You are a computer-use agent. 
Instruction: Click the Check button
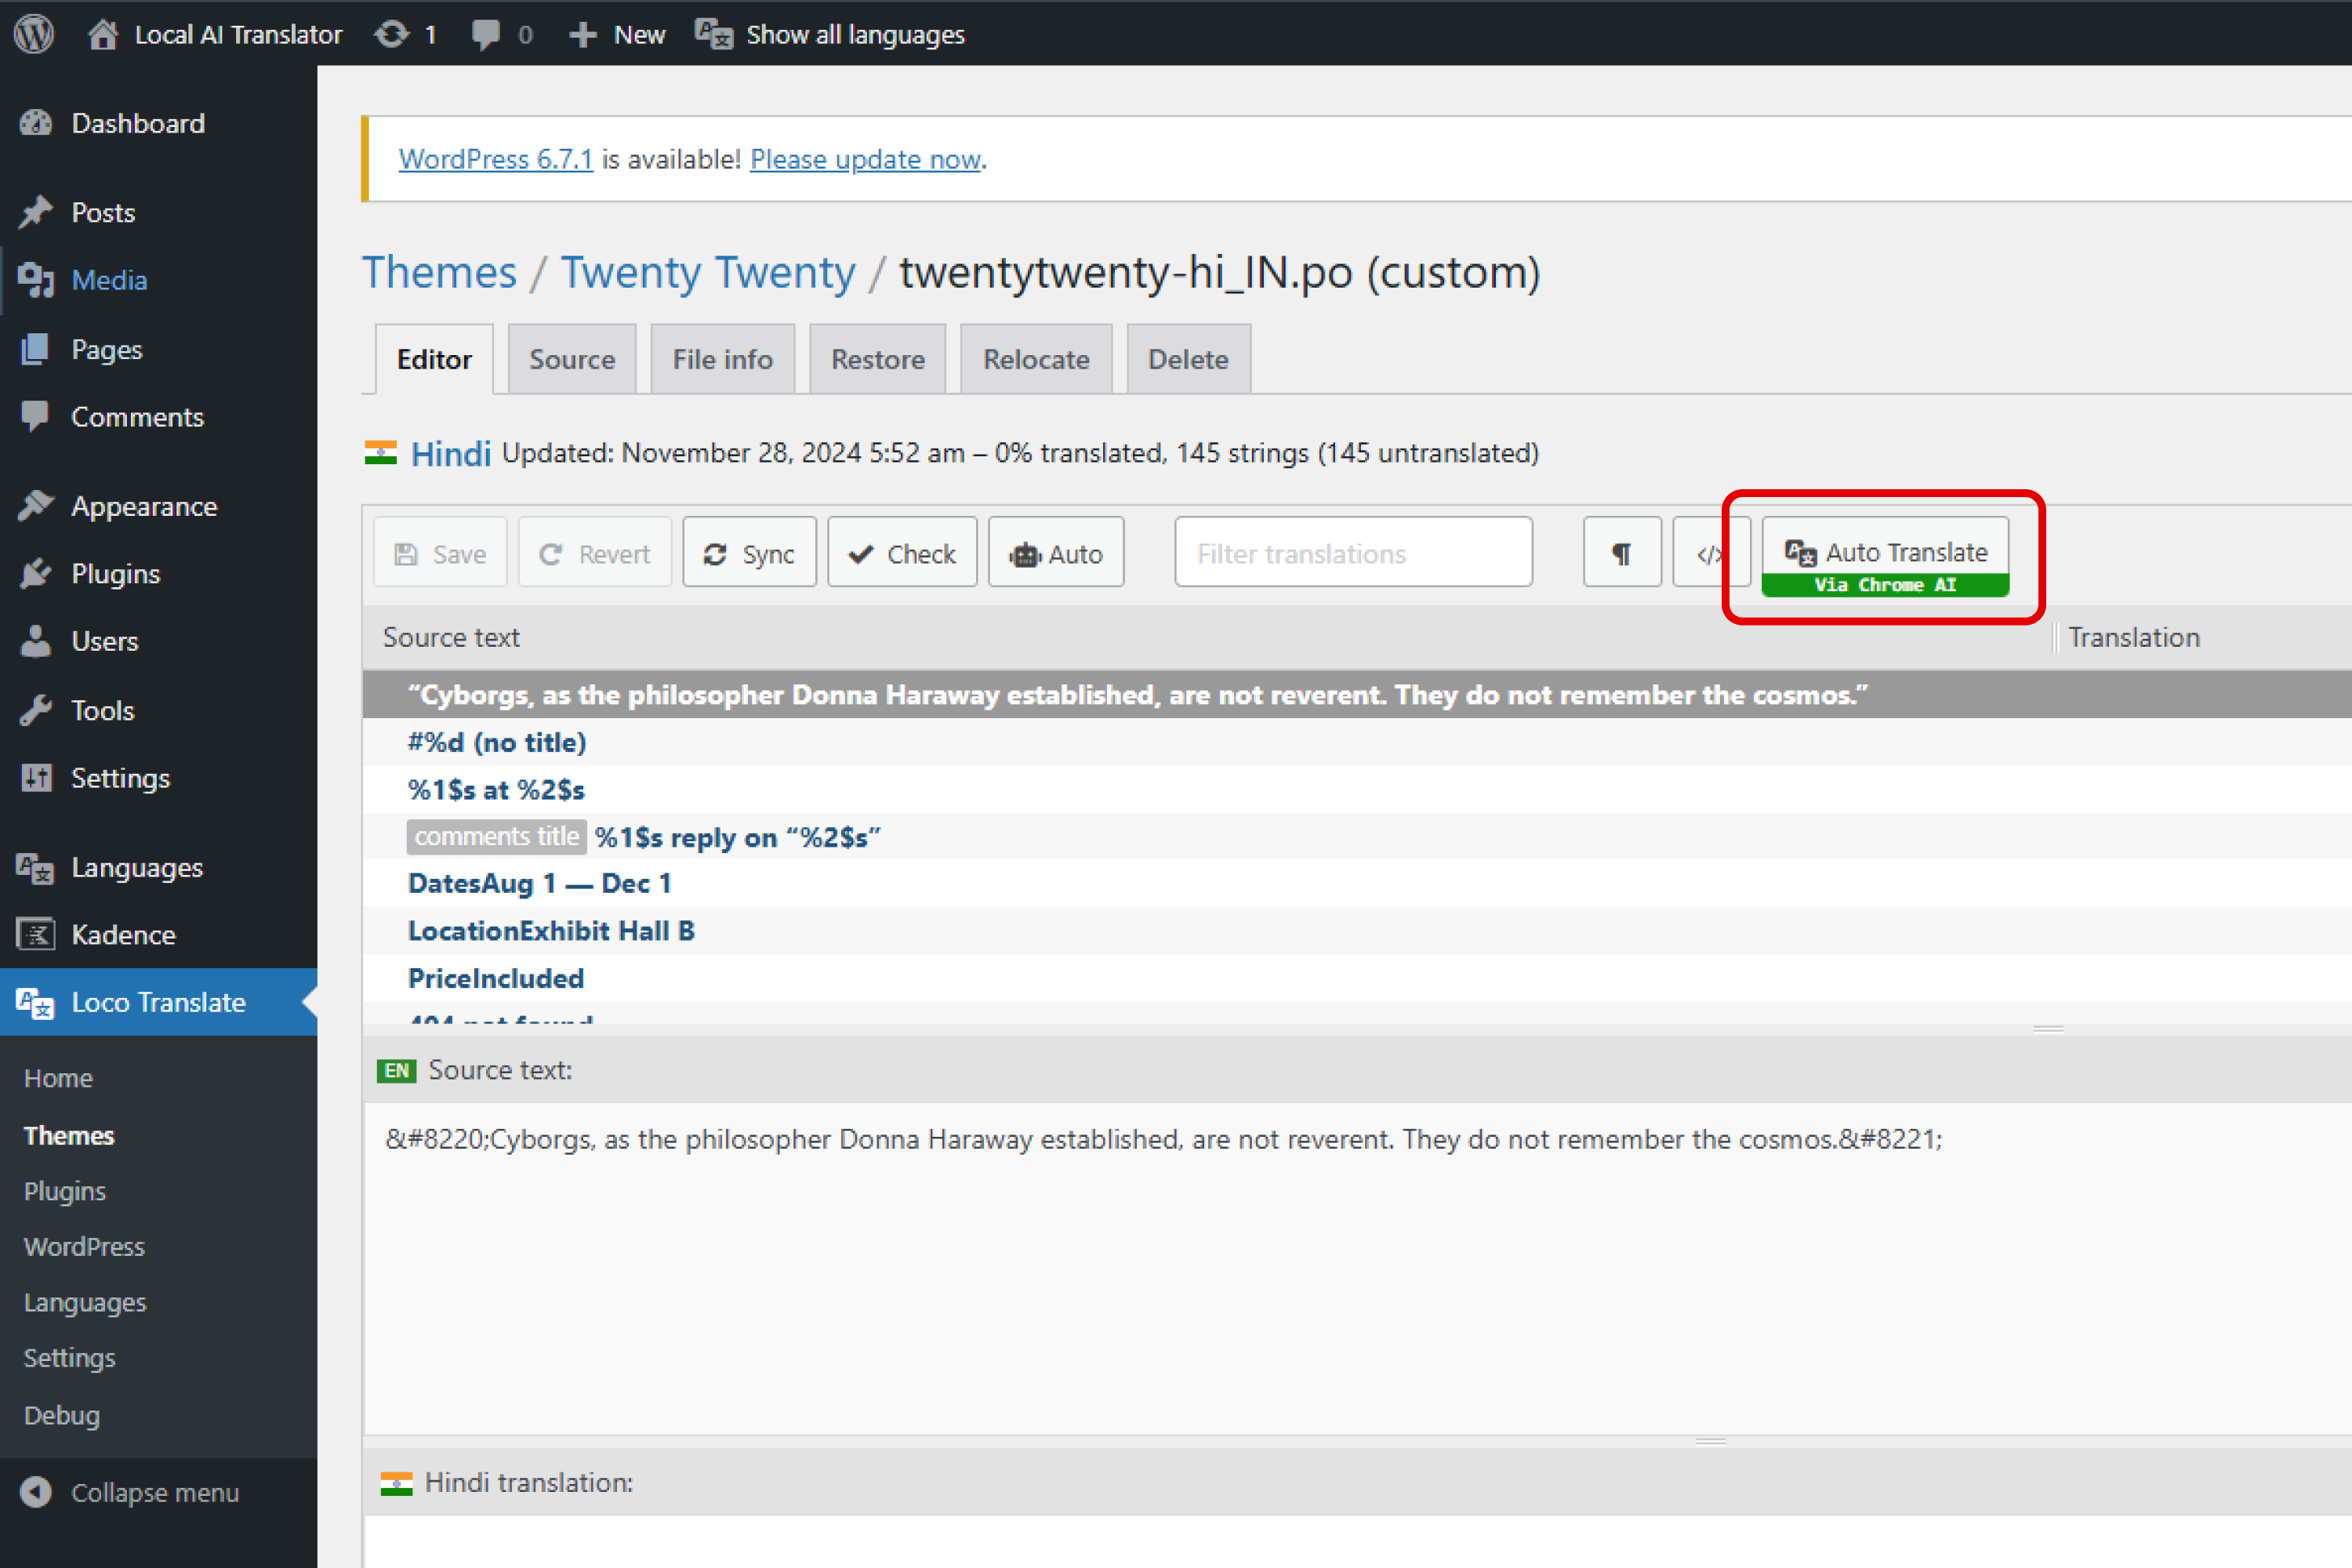(902, 552)
